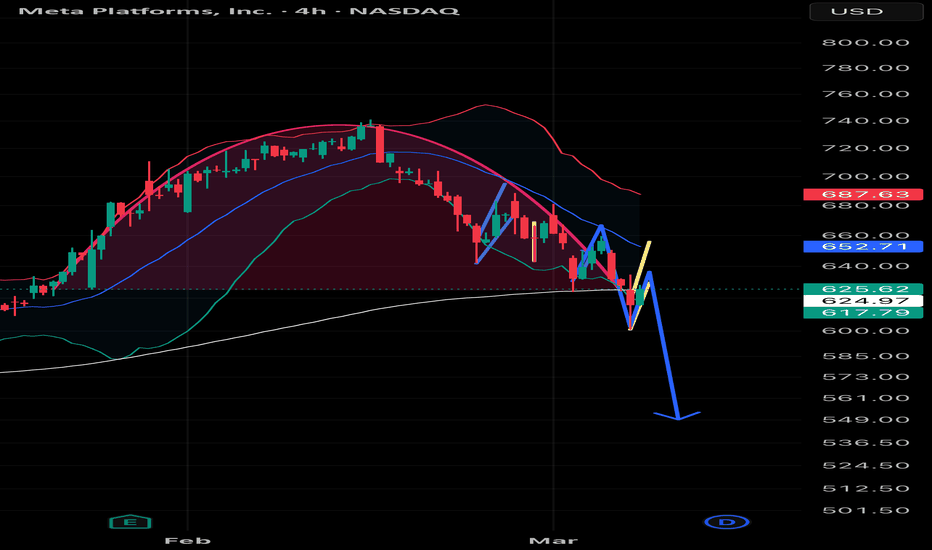Viewport: 932px width, 550px height.
Task: Click the 585.00 price scale value
Action: [x=865, y=356]
